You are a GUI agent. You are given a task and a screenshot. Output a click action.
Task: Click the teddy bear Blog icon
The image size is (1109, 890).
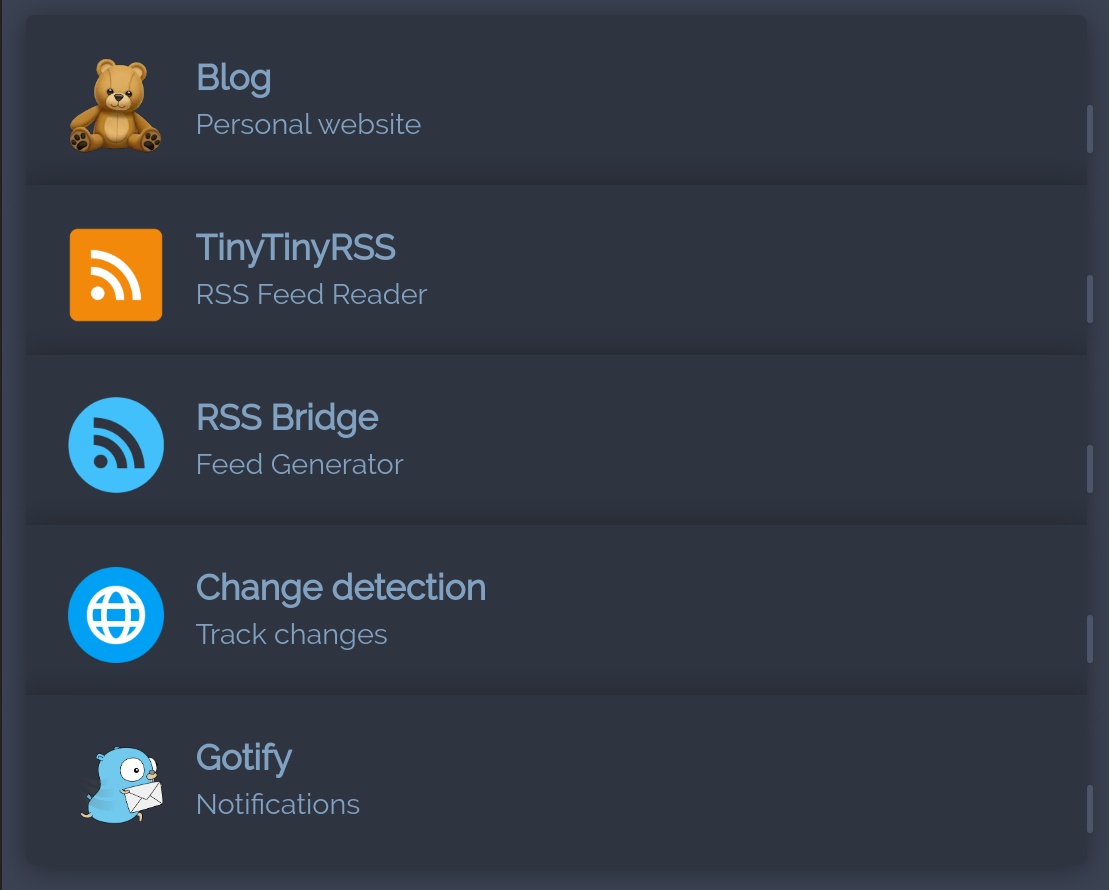pyautogui.click(x=116, y=106)
